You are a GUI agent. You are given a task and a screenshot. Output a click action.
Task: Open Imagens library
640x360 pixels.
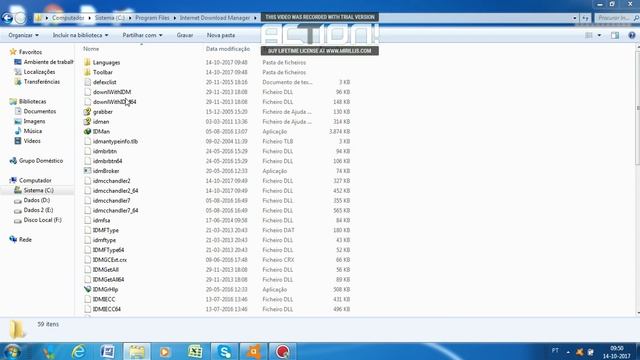point(34,121)
